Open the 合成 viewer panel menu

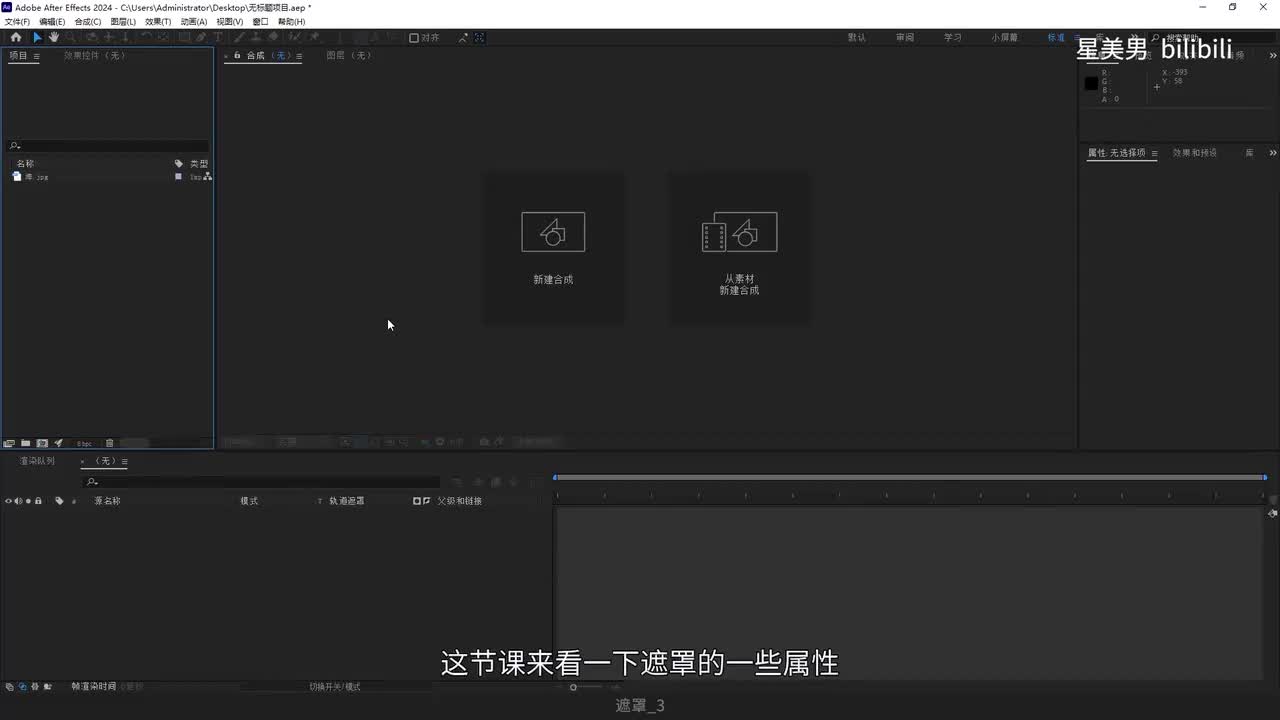click(298, 56)
